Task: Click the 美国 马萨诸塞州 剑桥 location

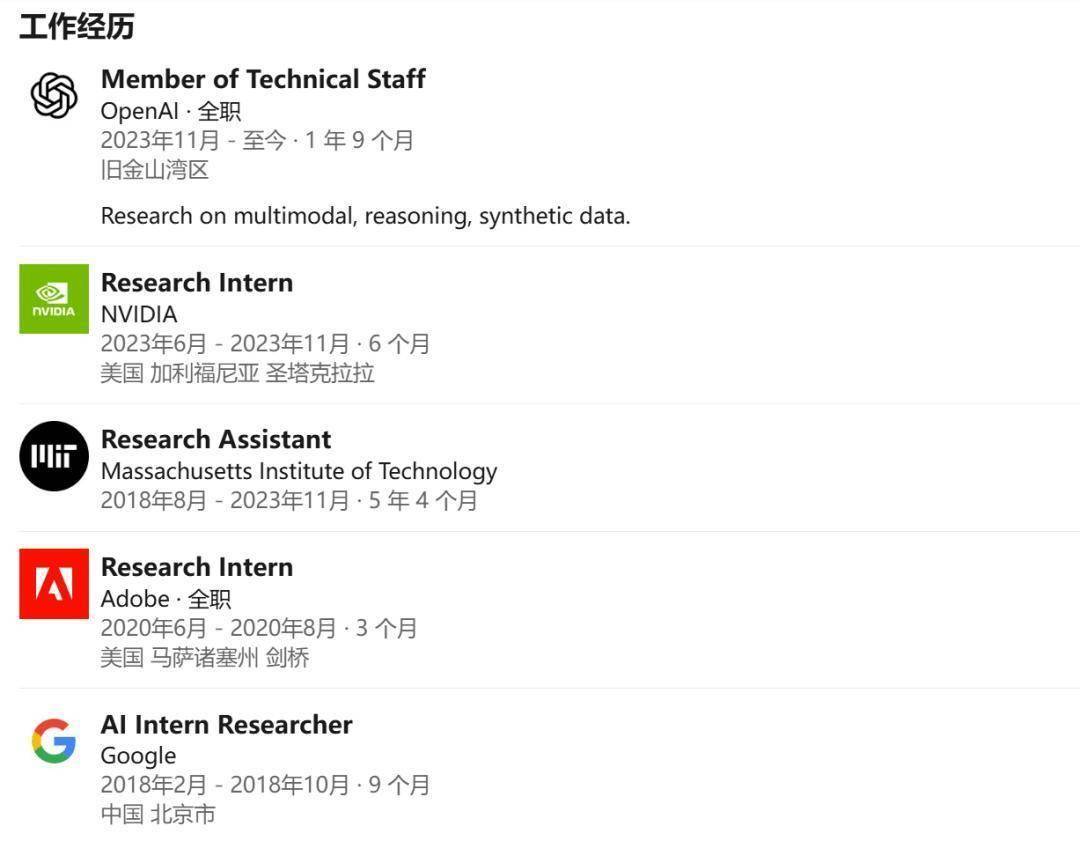Action: (x=205, y=657)
